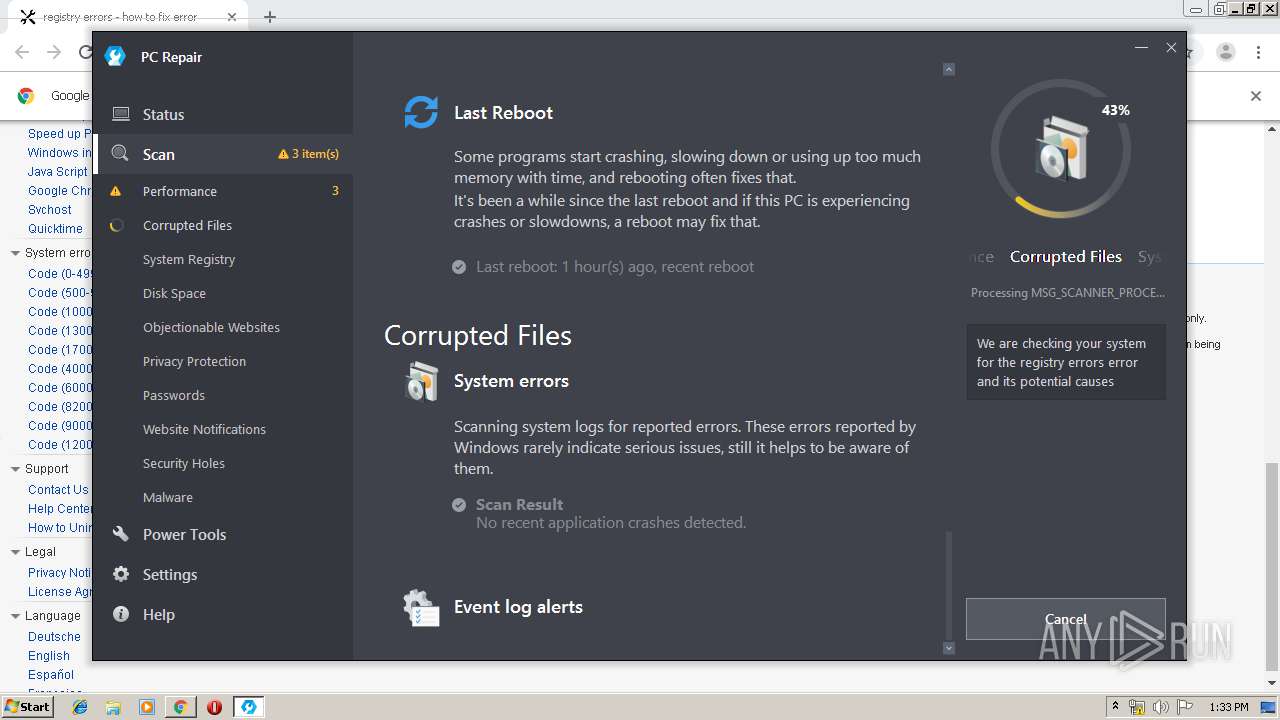Click the Chrome profile avatar icon
This screenshot has width=1280, height=720.
coord(1226,52)
